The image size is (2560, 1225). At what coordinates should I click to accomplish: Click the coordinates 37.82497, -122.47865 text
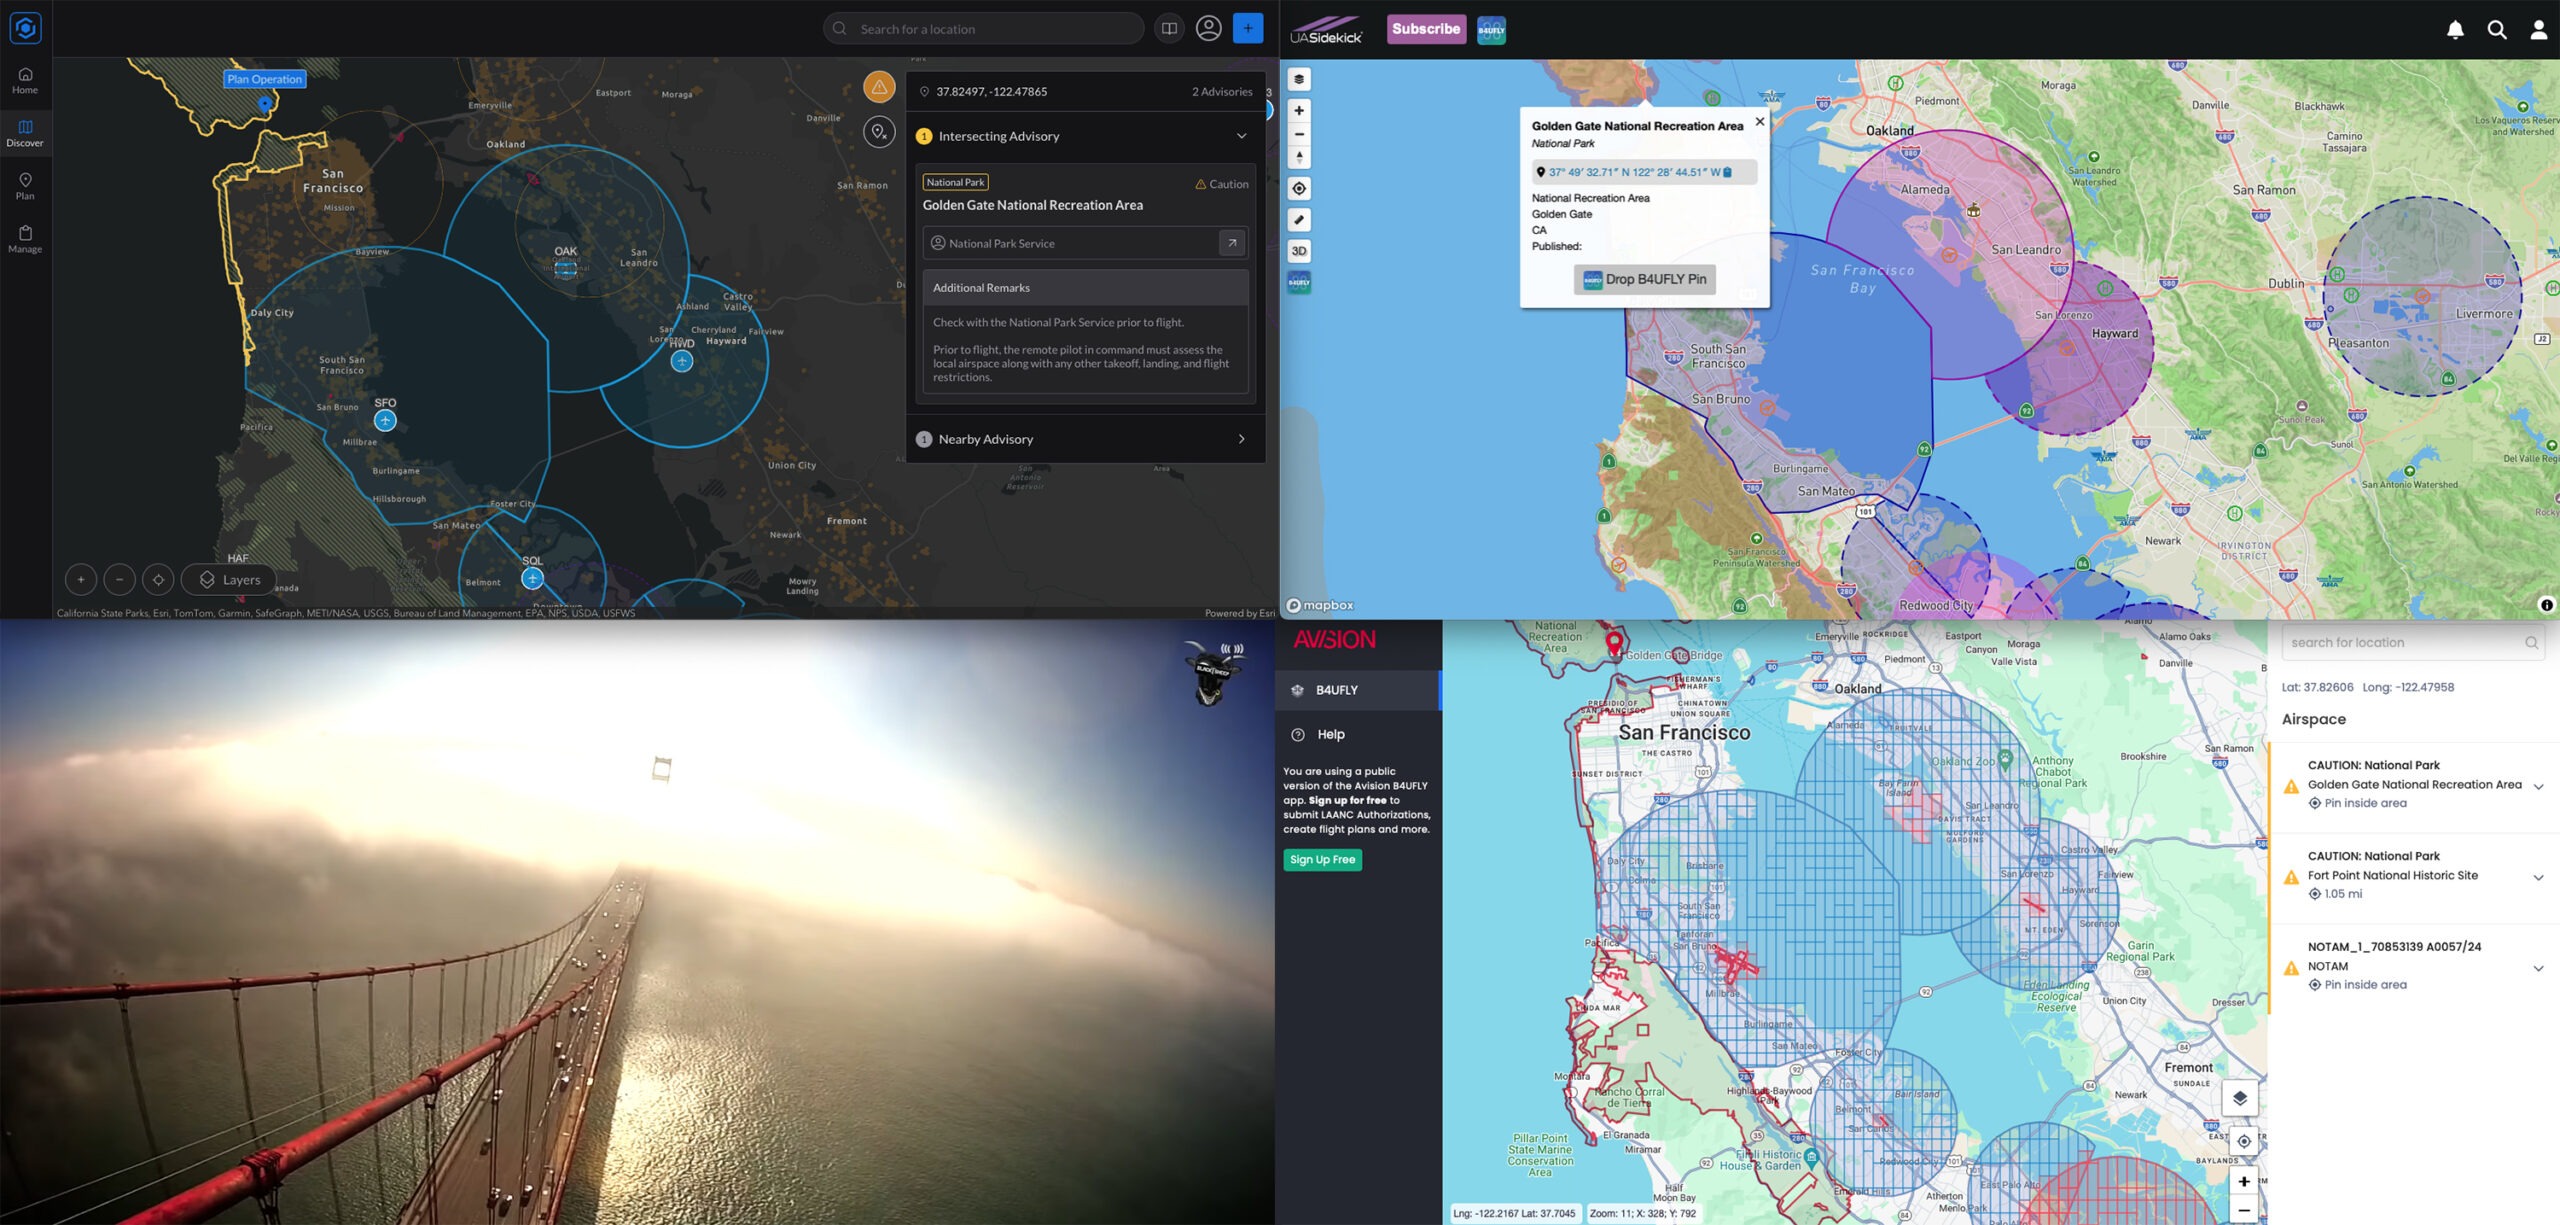991,91
